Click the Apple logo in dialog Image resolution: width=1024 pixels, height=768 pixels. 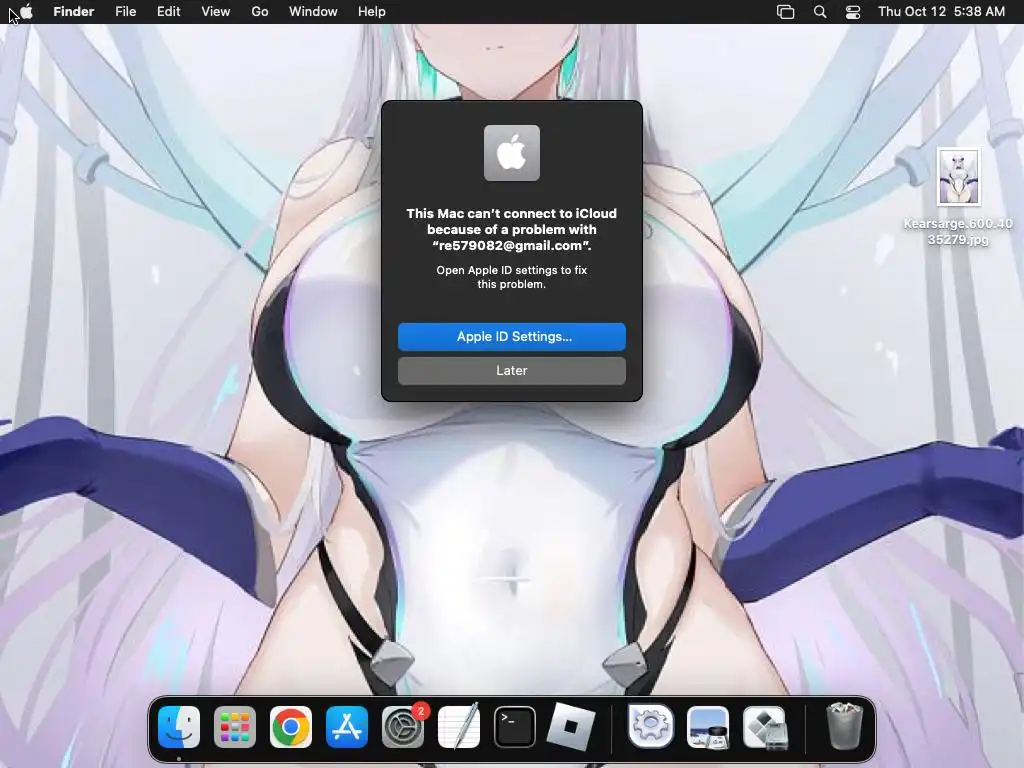point(512,153)
